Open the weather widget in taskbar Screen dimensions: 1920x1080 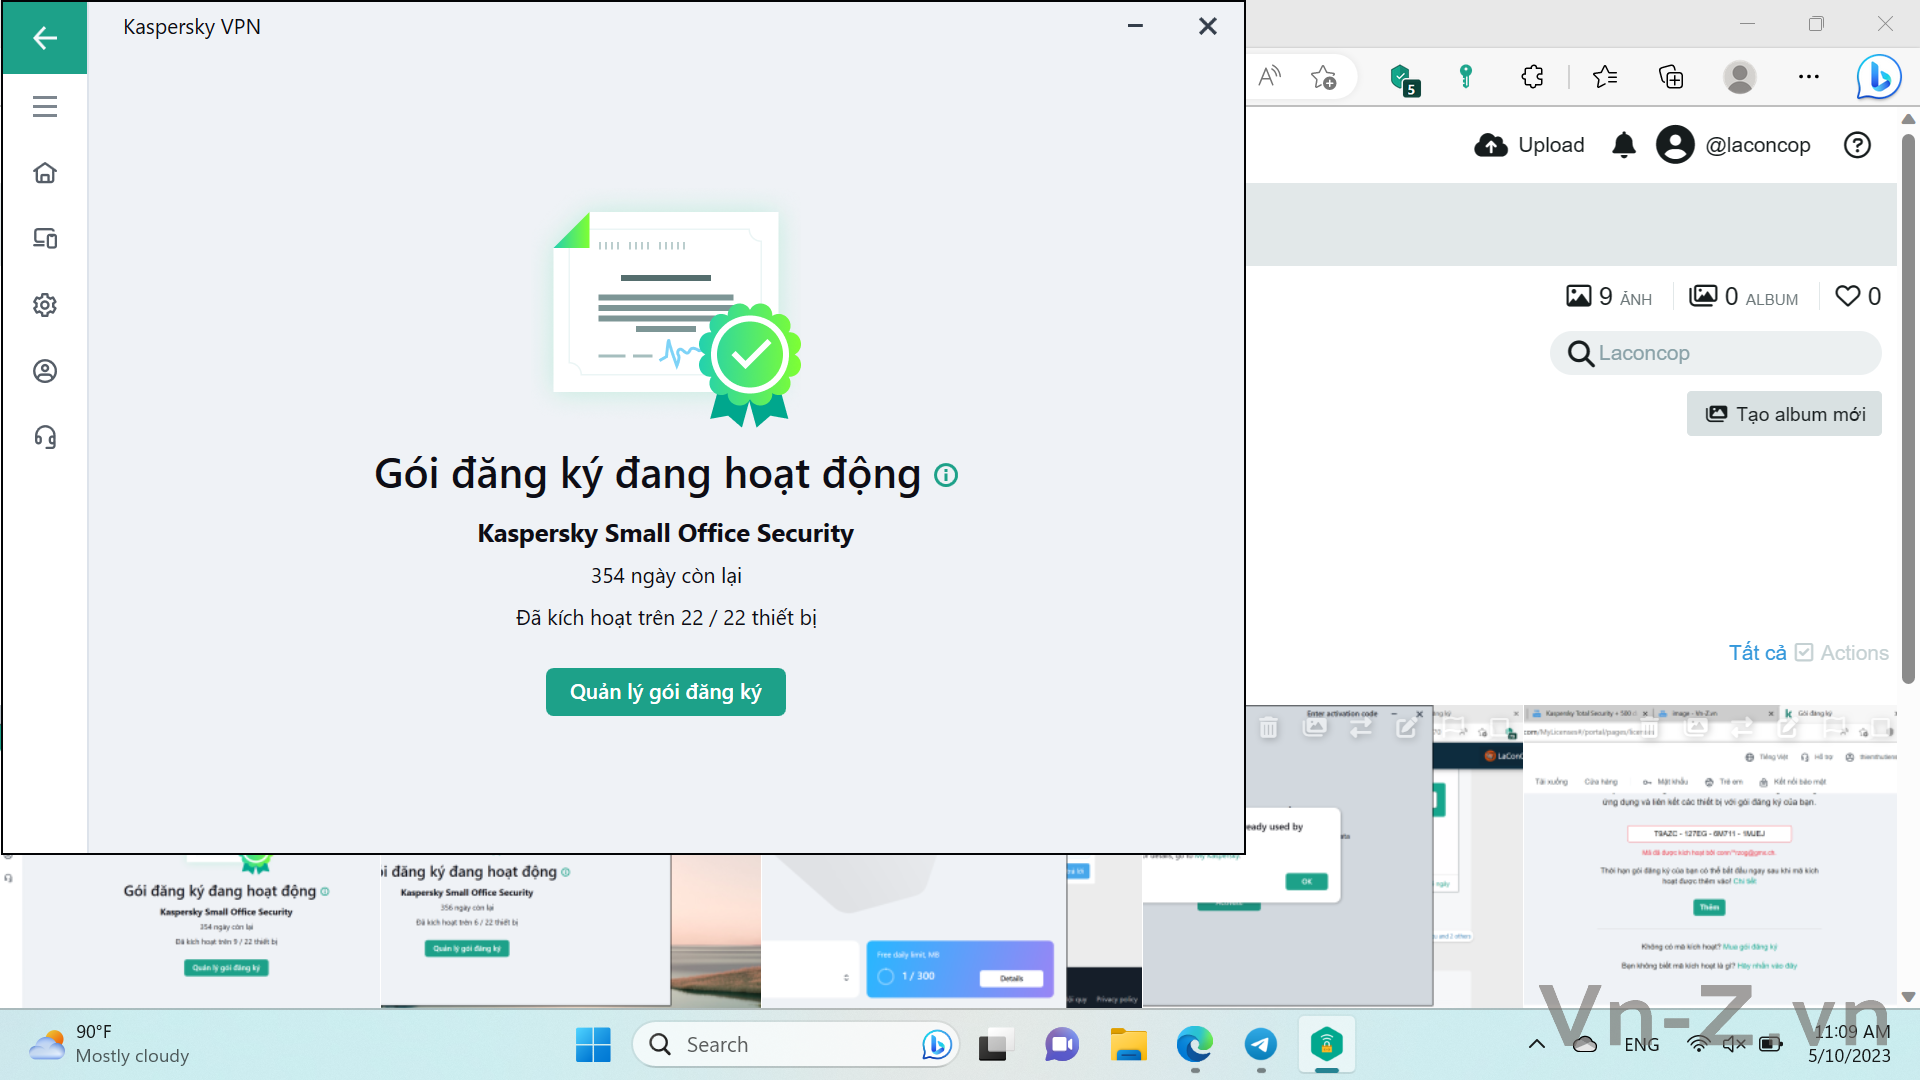click(108, 1044)
